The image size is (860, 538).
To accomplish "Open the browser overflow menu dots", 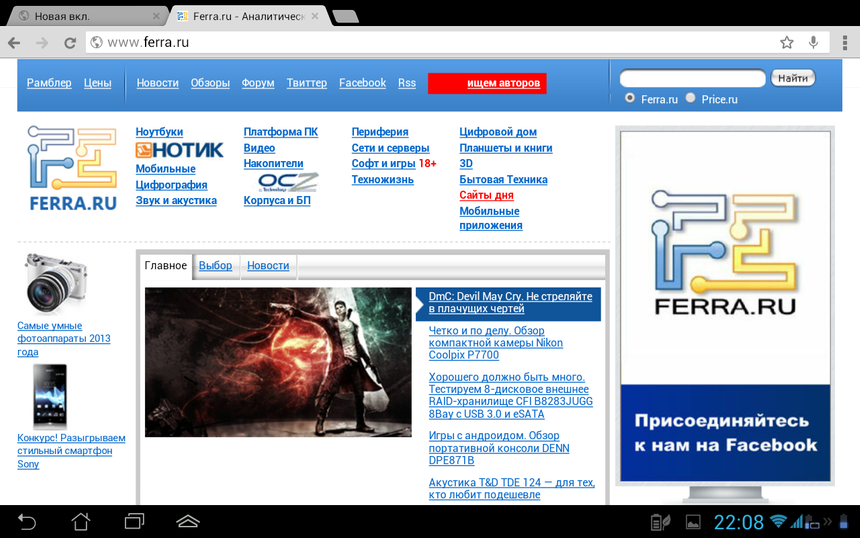I will coord(845,42).
